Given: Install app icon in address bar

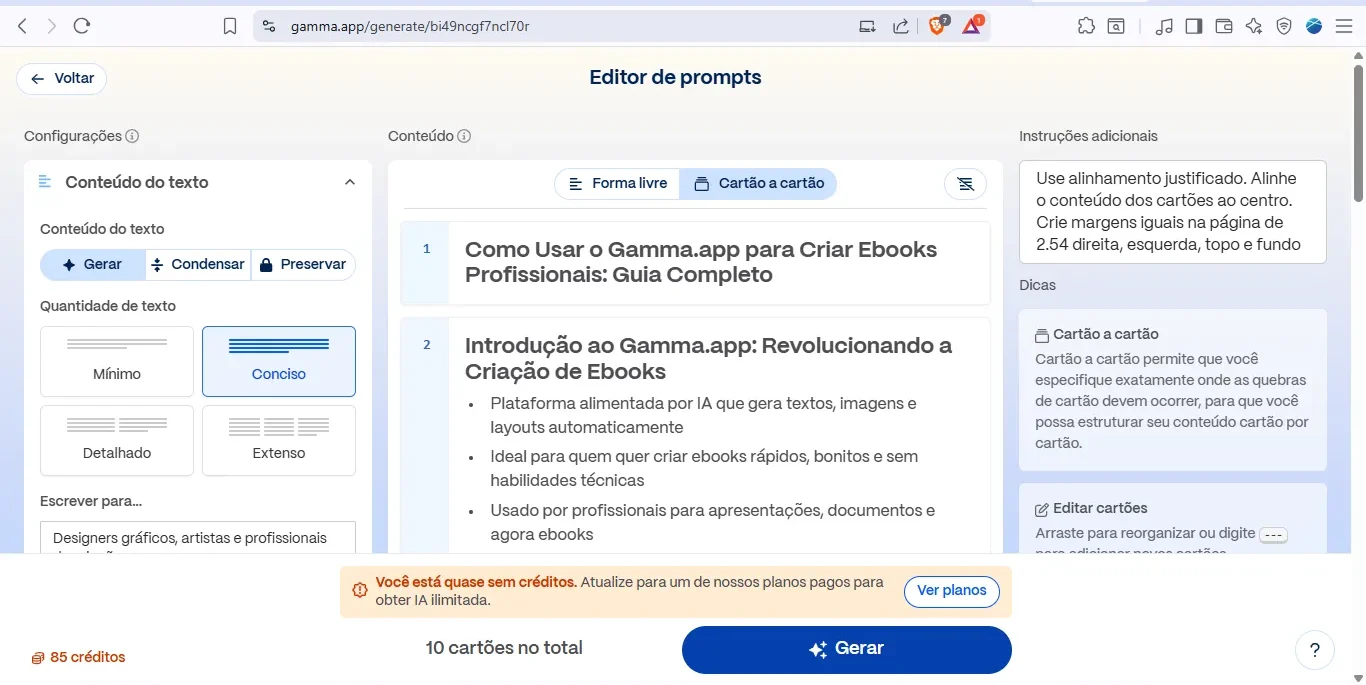Looking at the screenshot, I should 867,26.
